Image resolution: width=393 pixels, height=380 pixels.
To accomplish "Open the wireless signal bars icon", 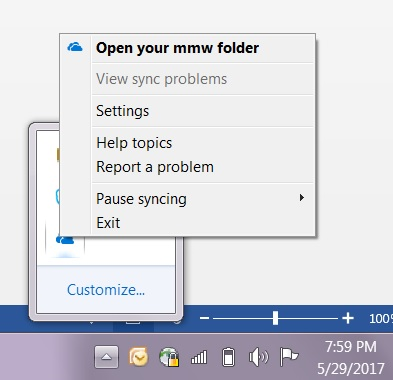I will [199, 358].
